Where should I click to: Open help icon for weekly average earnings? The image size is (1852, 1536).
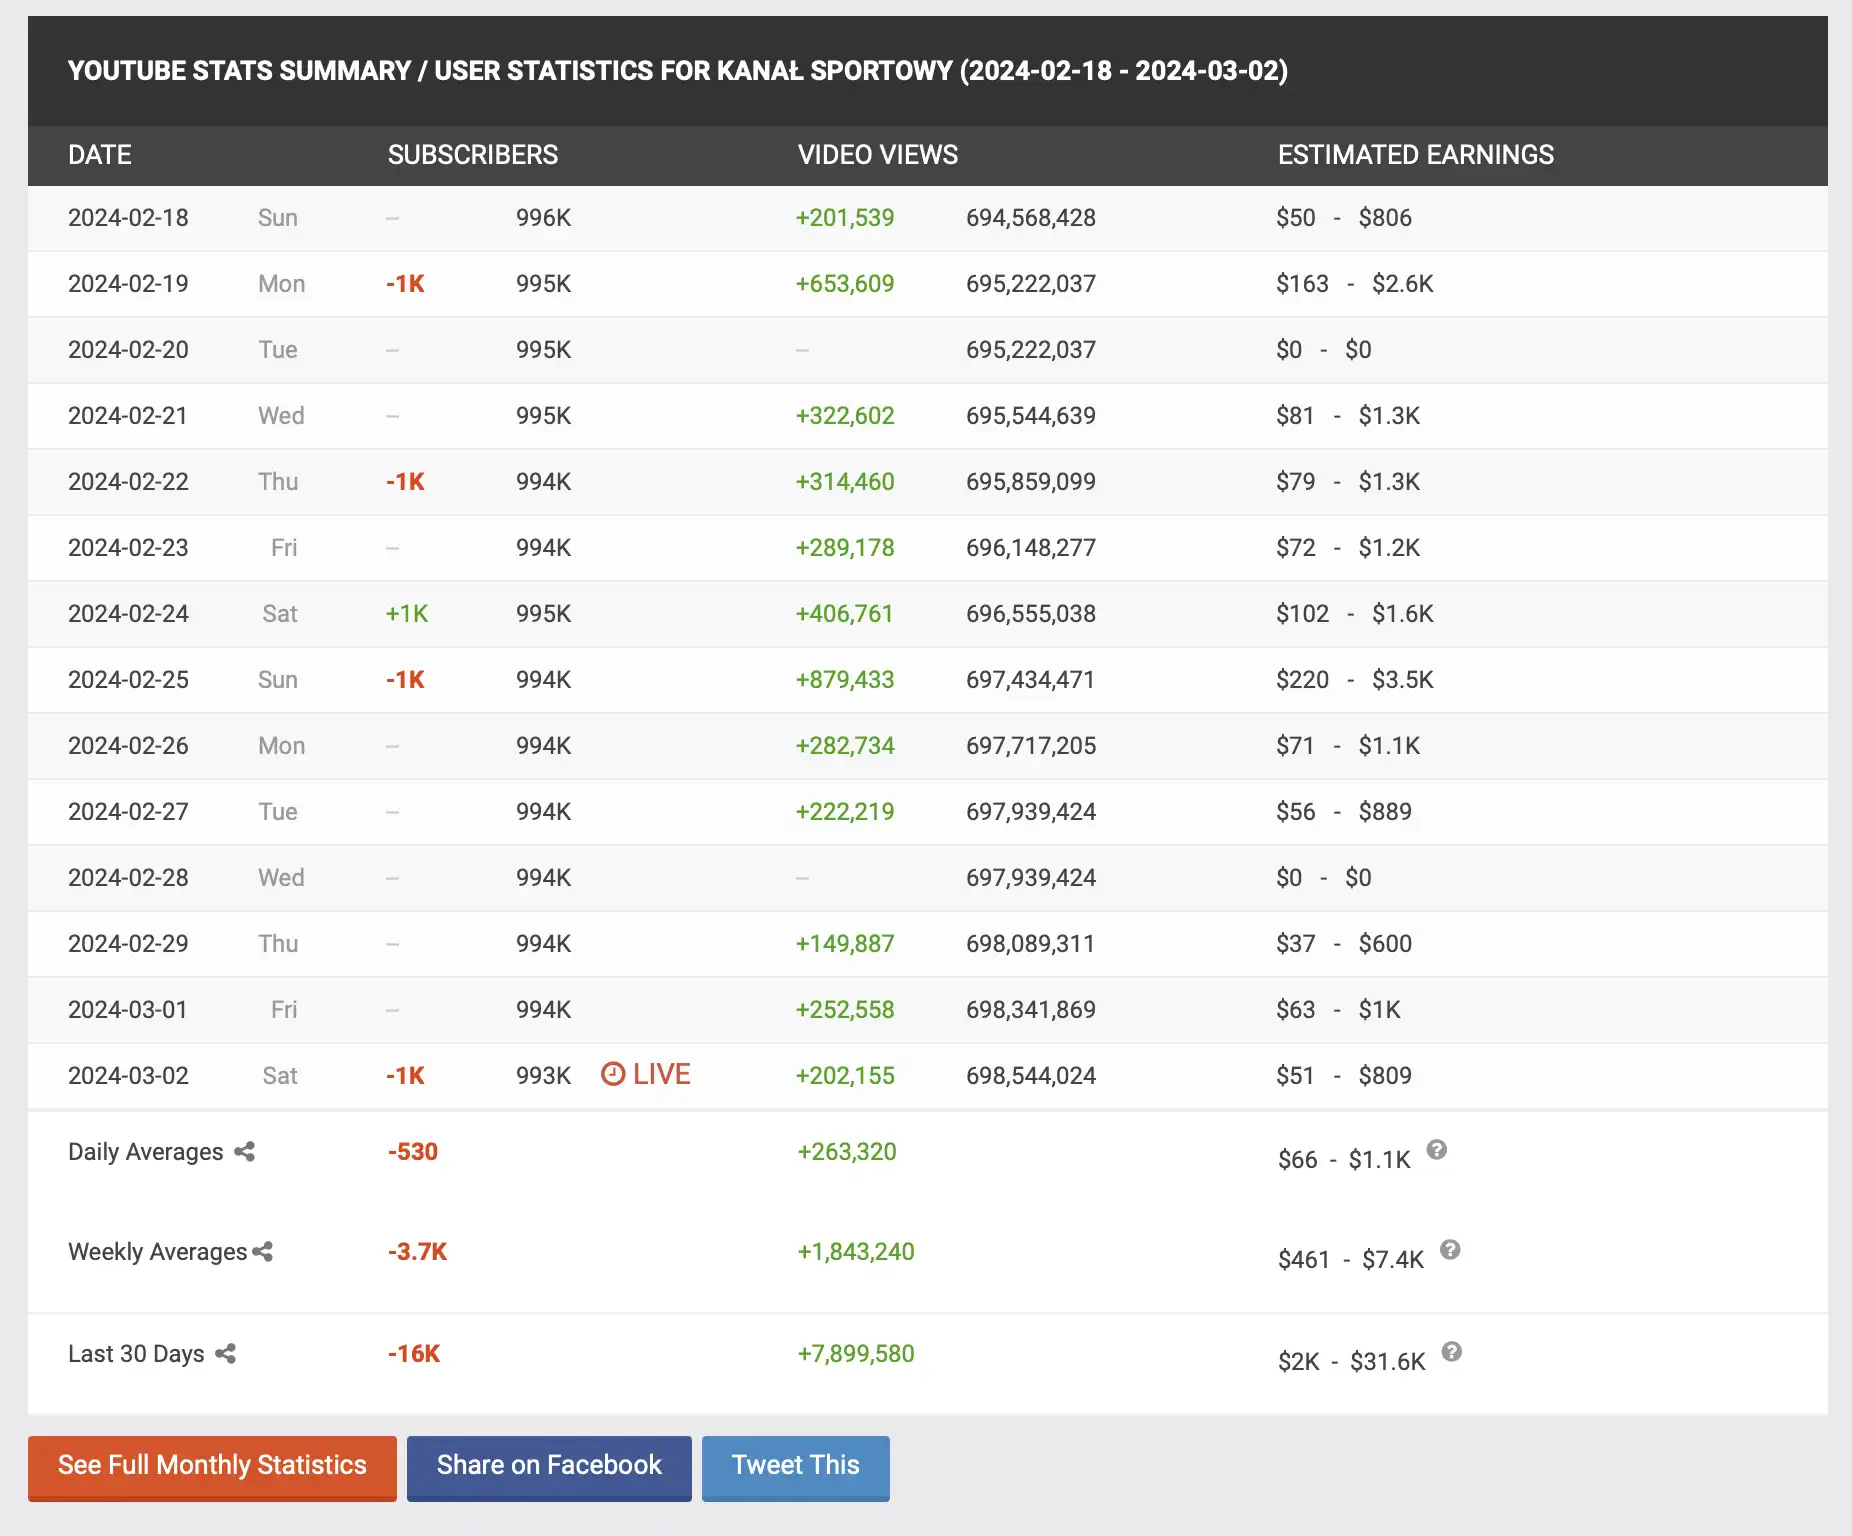[x=1450, y=1250]
